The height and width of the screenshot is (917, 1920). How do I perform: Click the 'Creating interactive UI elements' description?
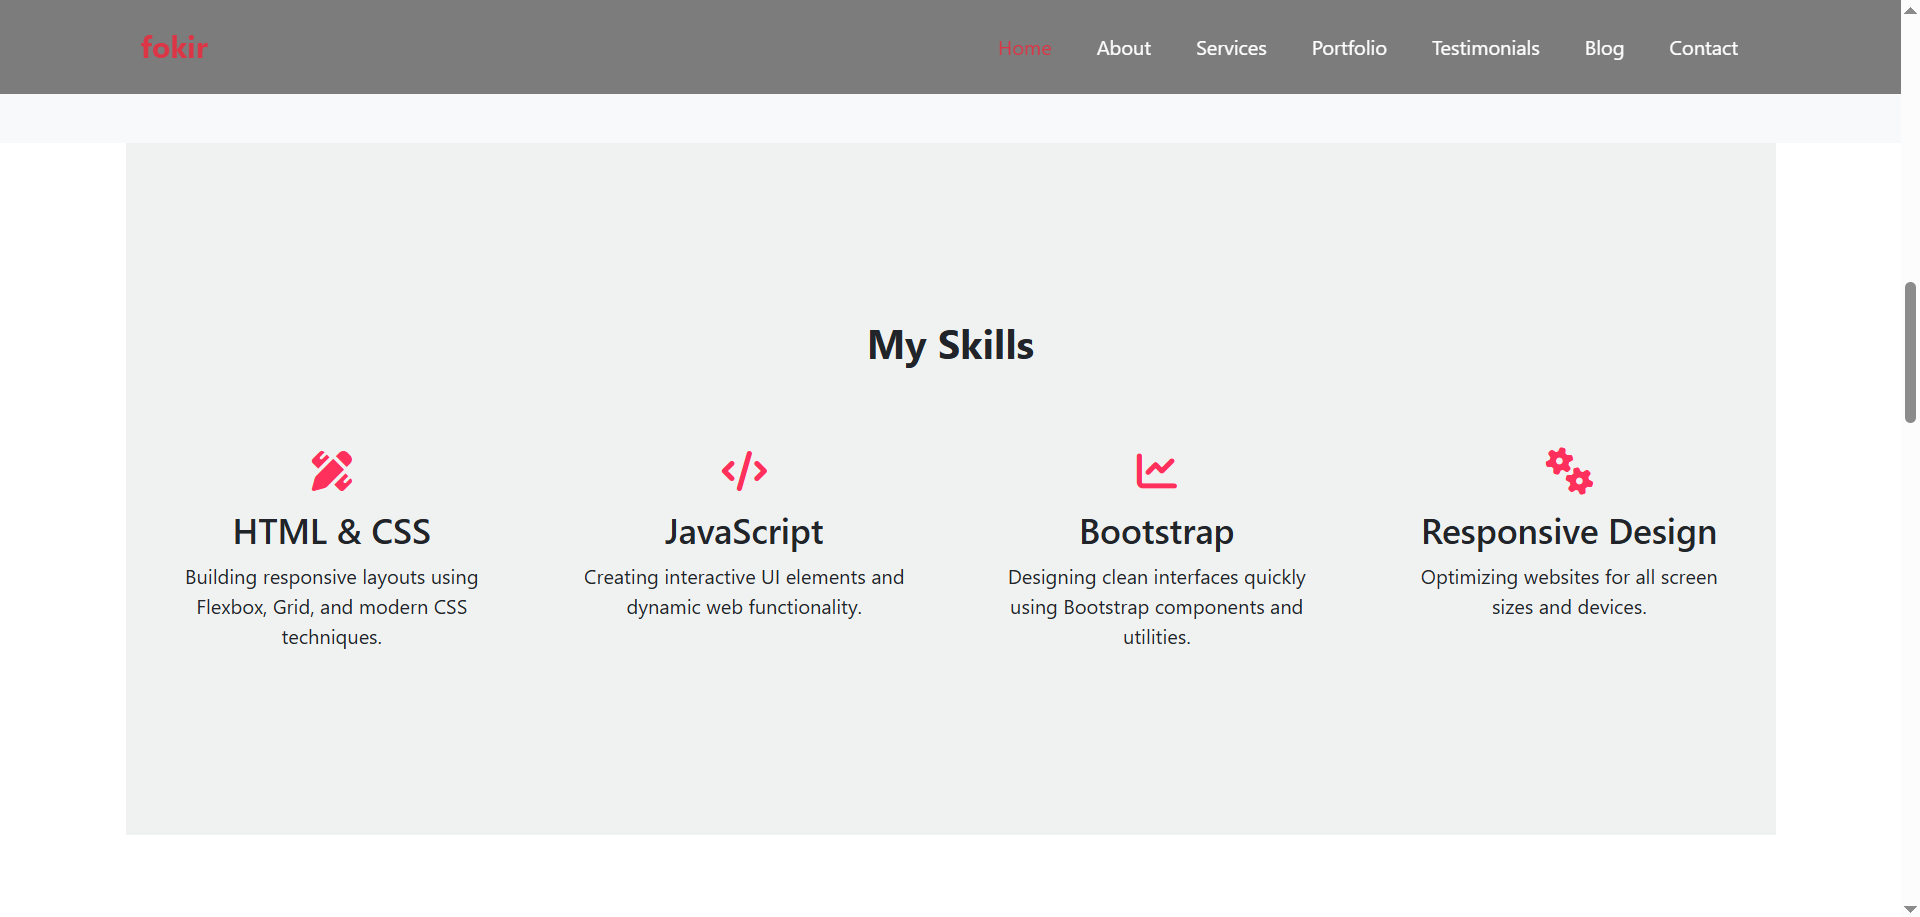744,592
